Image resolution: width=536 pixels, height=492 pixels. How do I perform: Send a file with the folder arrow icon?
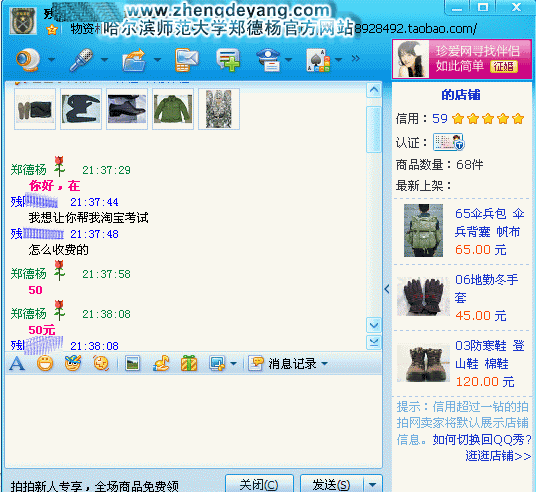(x=134, y=60)
